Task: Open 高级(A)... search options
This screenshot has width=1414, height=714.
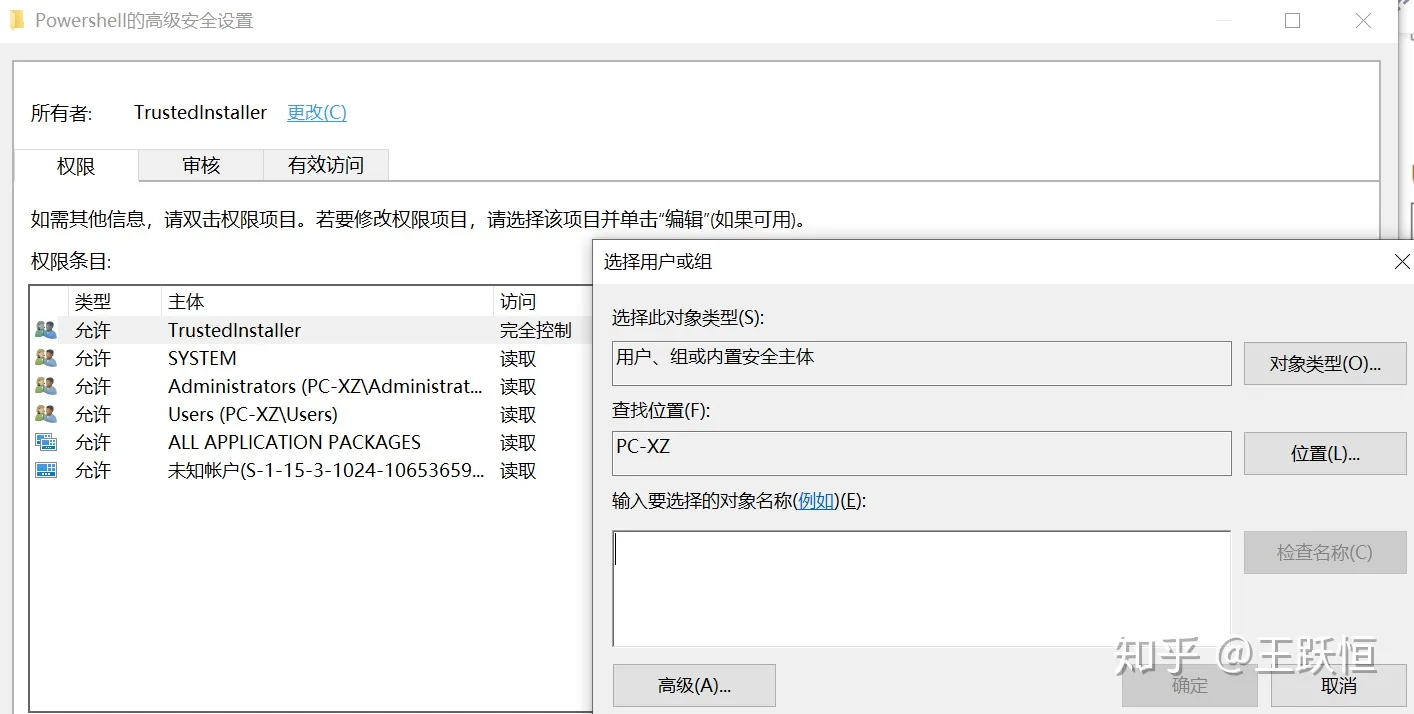Action: (694, 685)
